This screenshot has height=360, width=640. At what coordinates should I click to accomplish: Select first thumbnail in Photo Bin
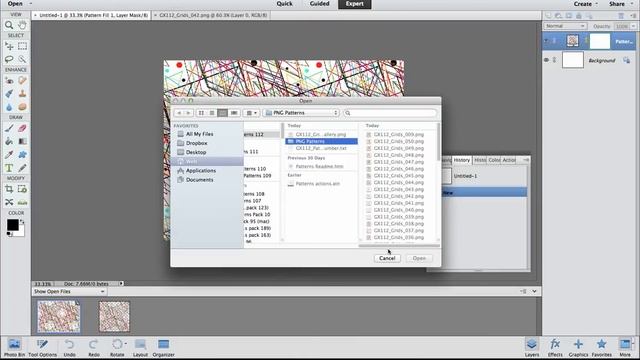pos(59,317)
